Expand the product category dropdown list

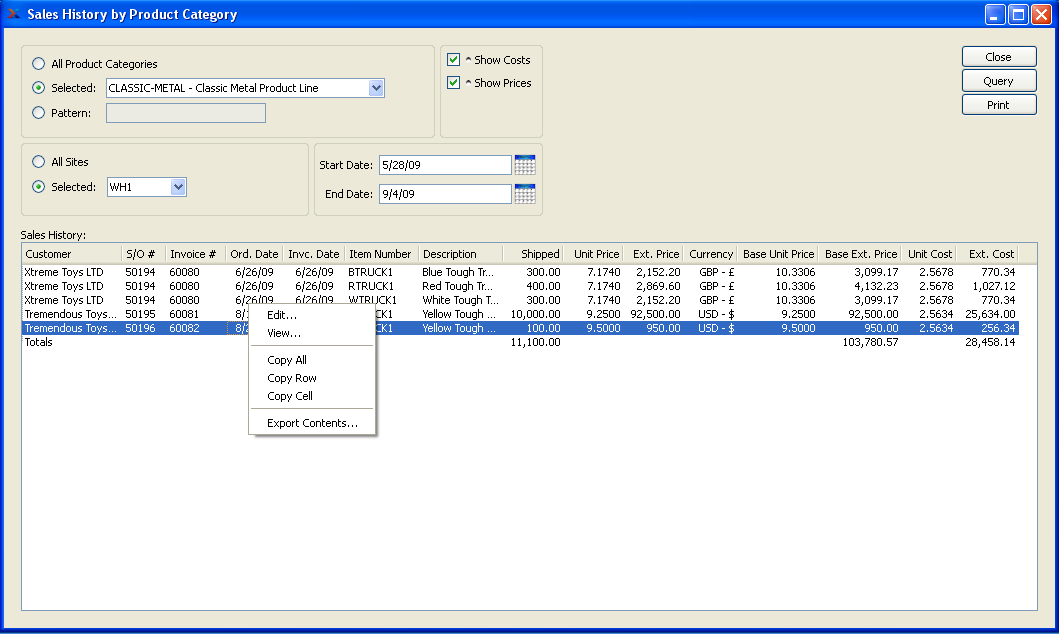[x=376, y=88]
